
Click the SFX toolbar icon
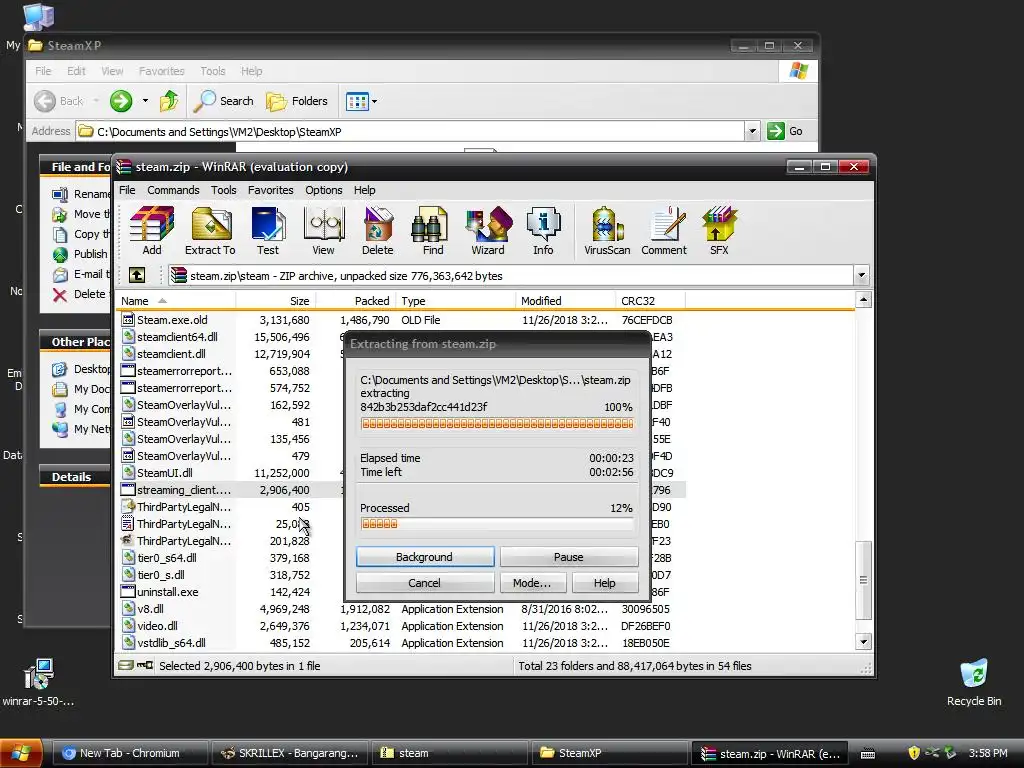click(719, 231)
